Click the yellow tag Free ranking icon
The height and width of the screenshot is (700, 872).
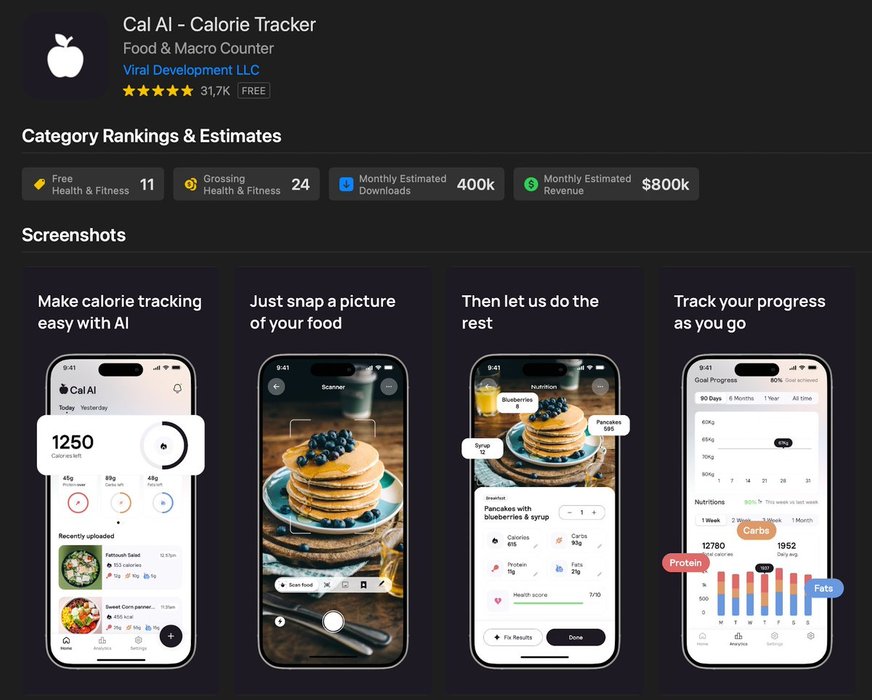click(39, 184)
